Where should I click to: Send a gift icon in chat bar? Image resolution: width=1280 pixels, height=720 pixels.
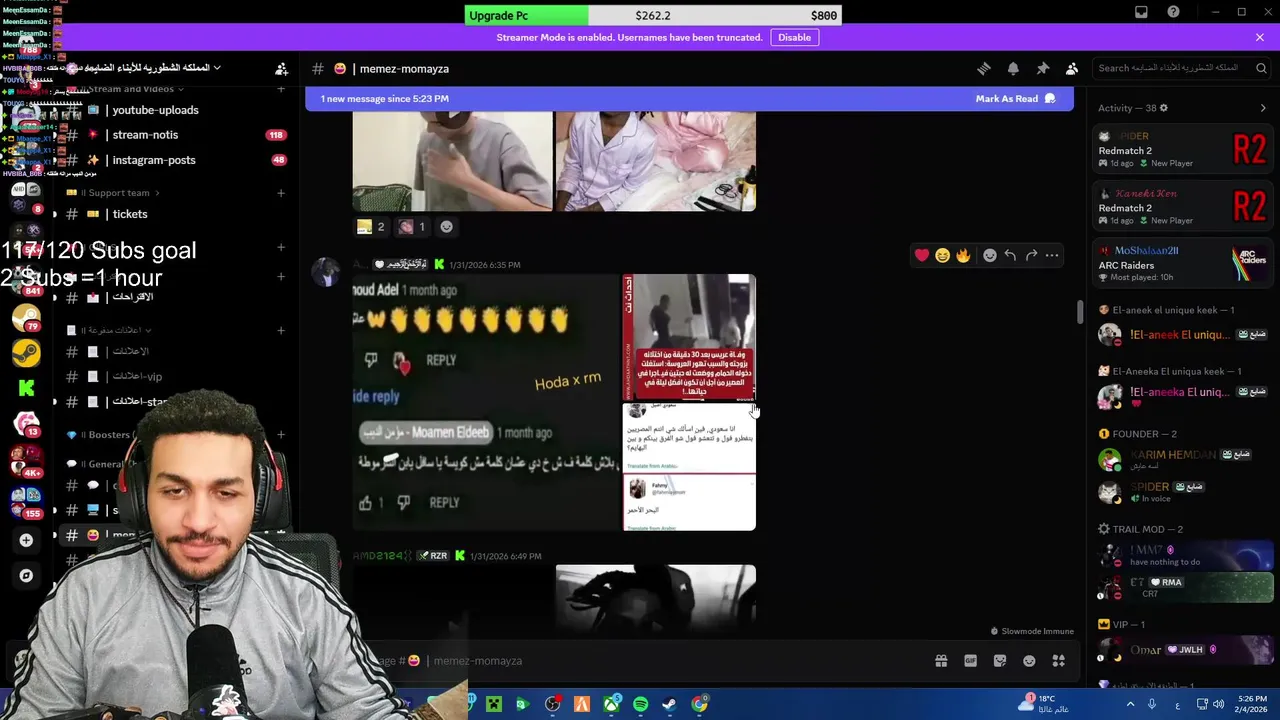[x=941, y=661]
